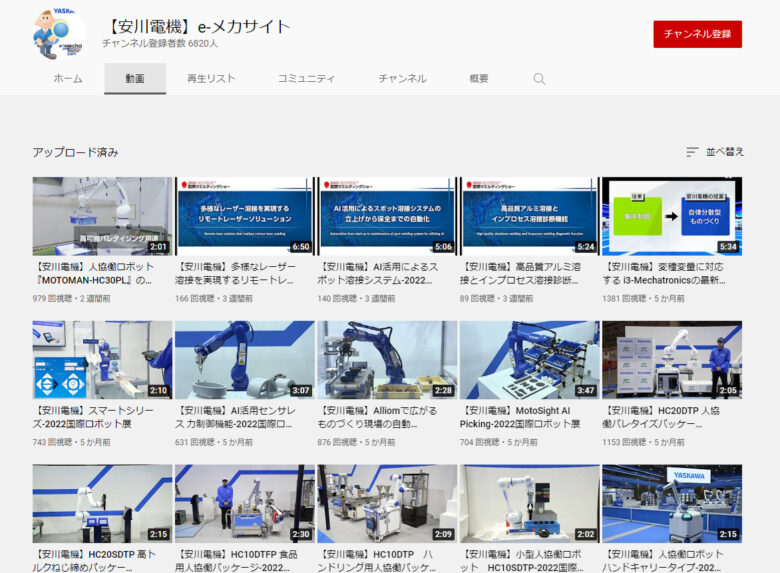Click the channel title 【安川電機】e-メカサイト

(x=198, y=26)
